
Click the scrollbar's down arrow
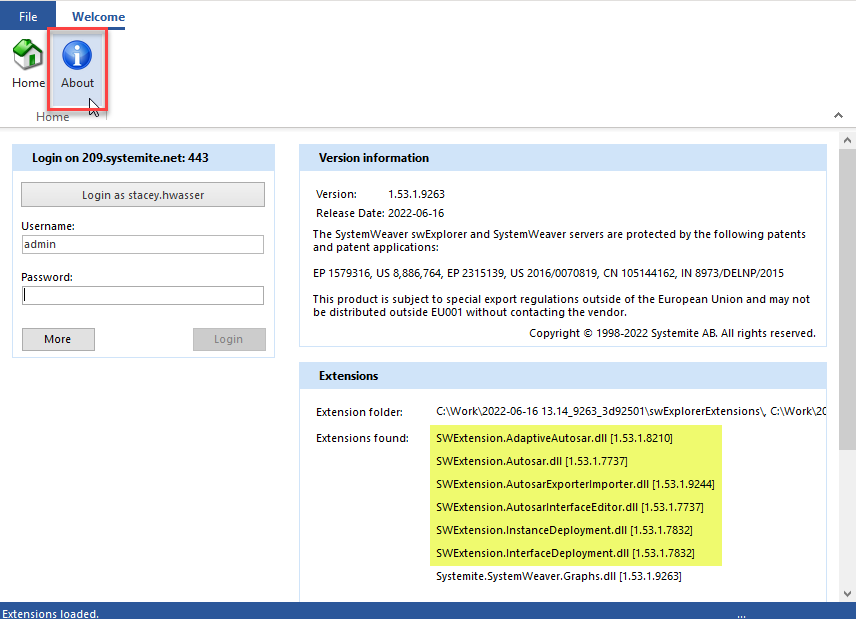pos(848,596)
